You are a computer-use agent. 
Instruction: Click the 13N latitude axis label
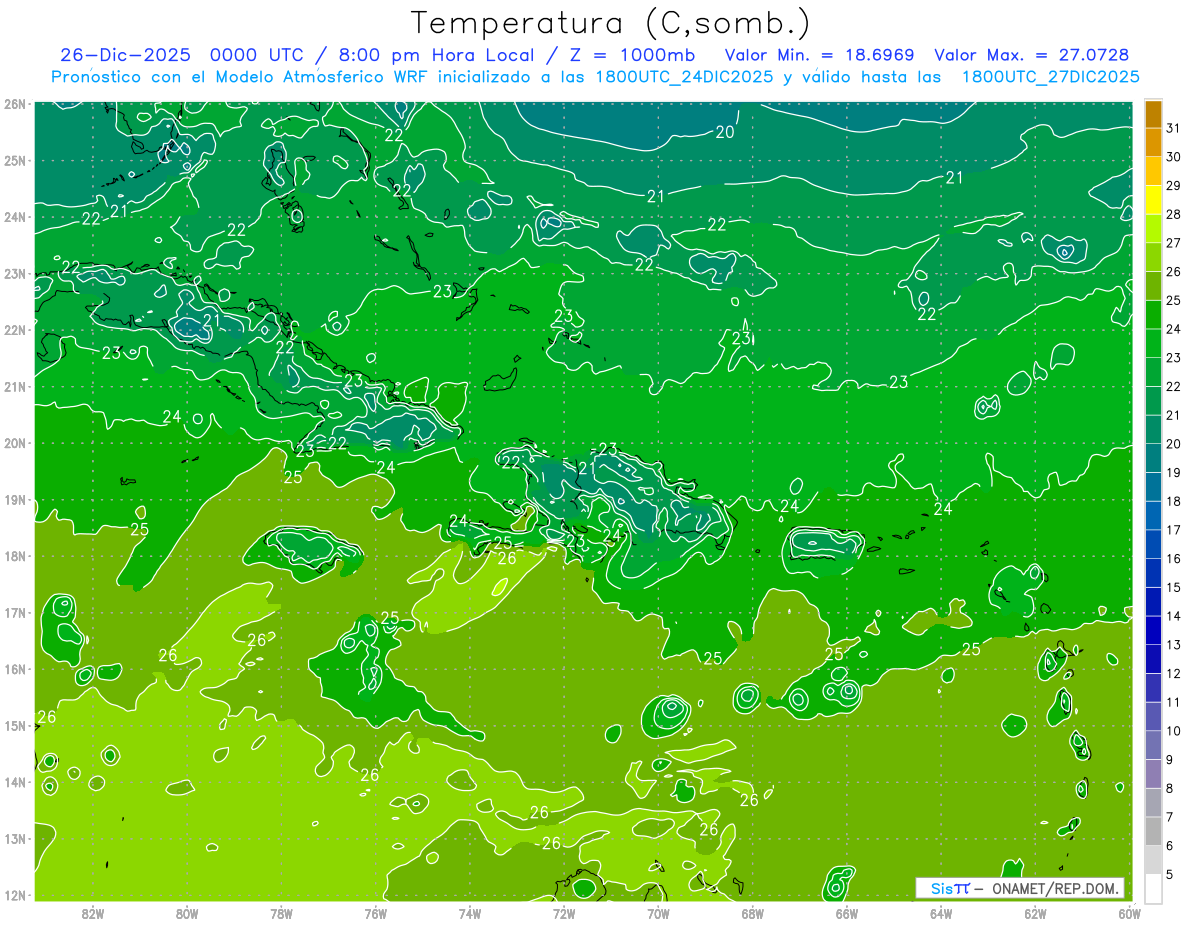[x=15, y=838]
